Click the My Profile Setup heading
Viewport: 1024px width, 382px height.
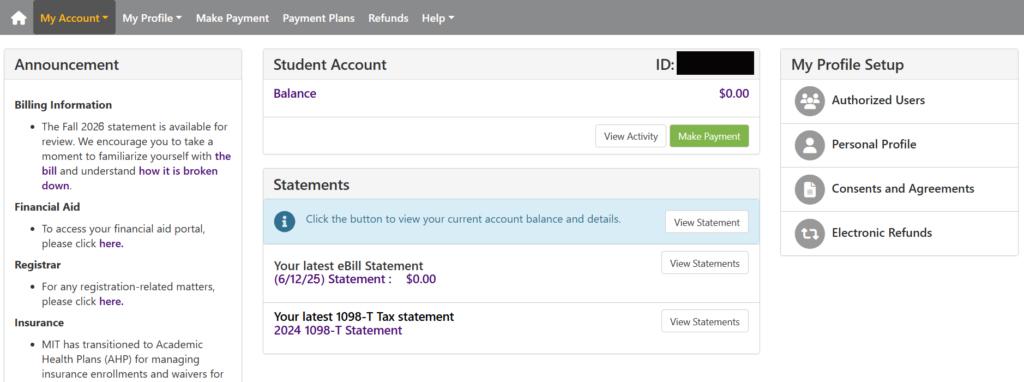coord(848,65)
